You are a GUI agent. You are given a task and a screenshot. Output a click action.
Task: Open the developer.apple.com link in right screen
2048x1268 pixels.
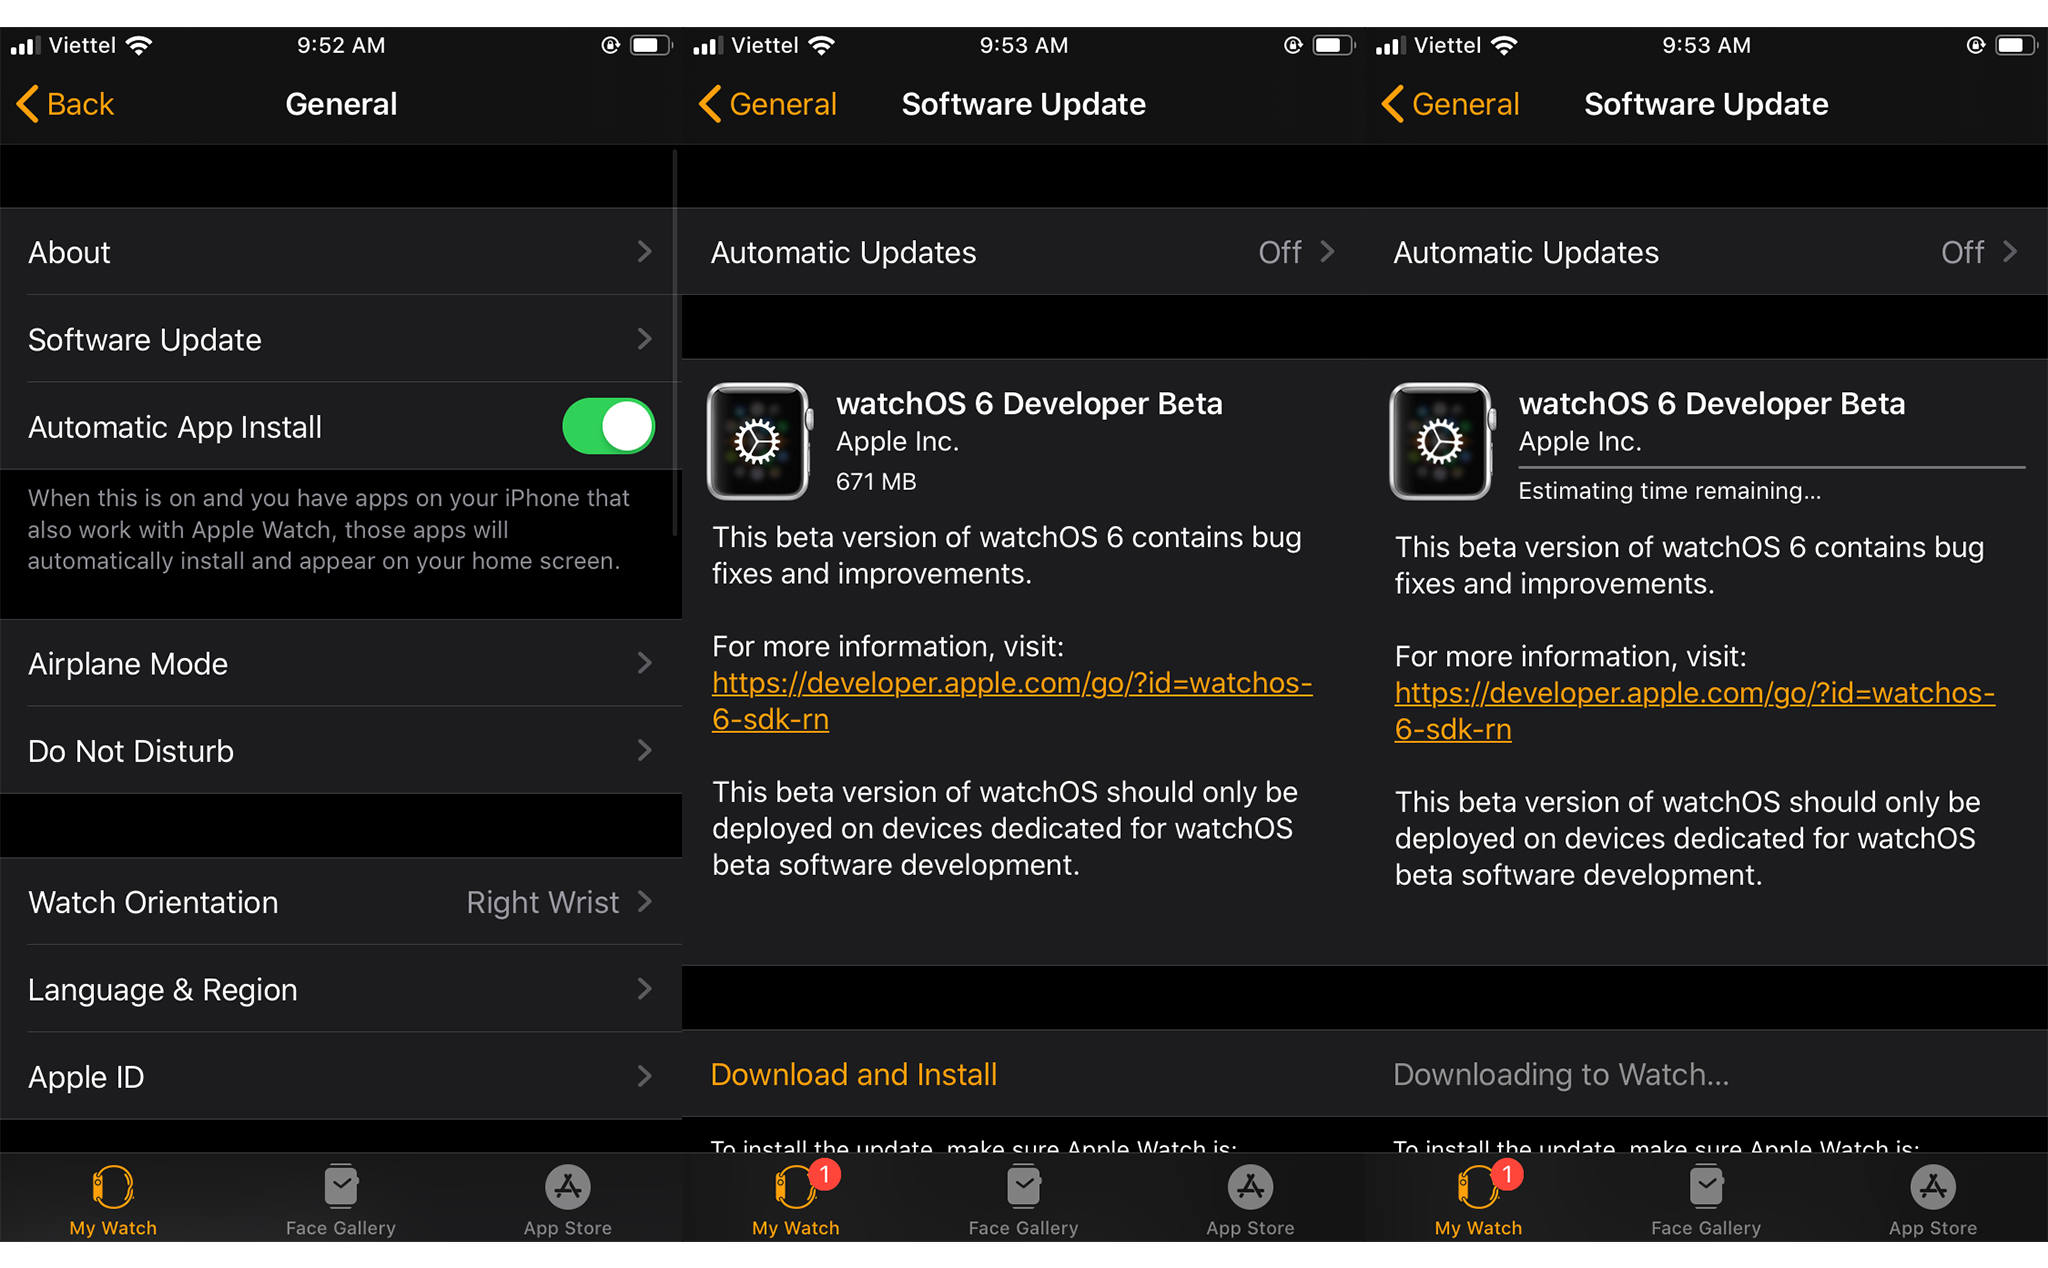coord(1695,711)
